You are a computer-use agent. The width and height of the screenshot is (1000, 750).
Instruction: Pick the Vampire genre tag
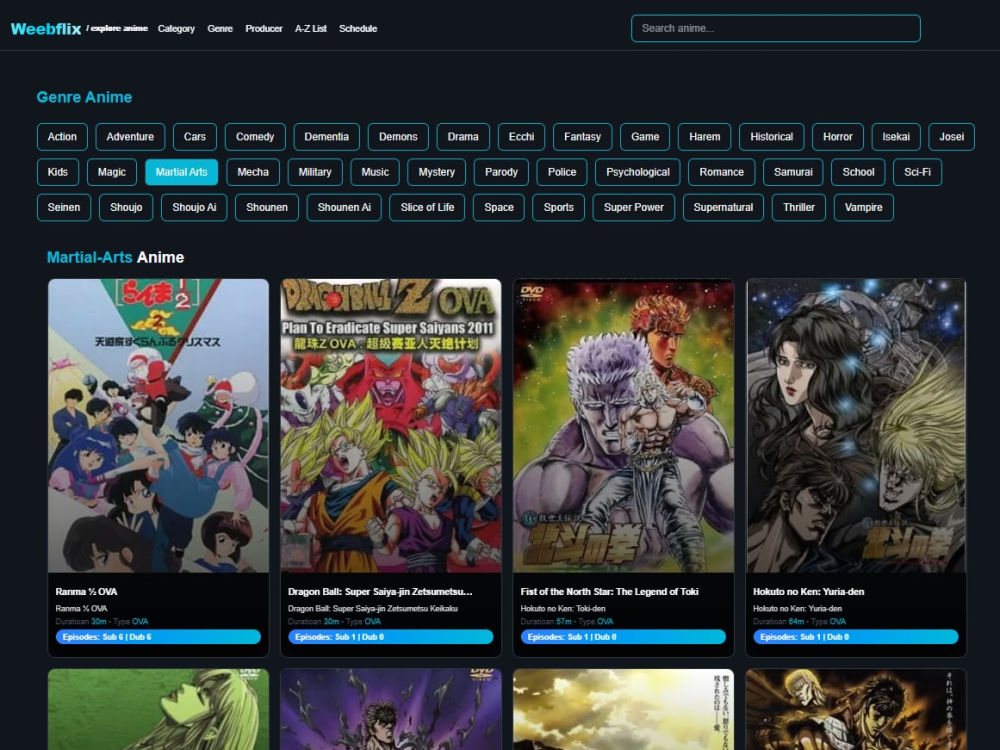[x=864, y=207]
